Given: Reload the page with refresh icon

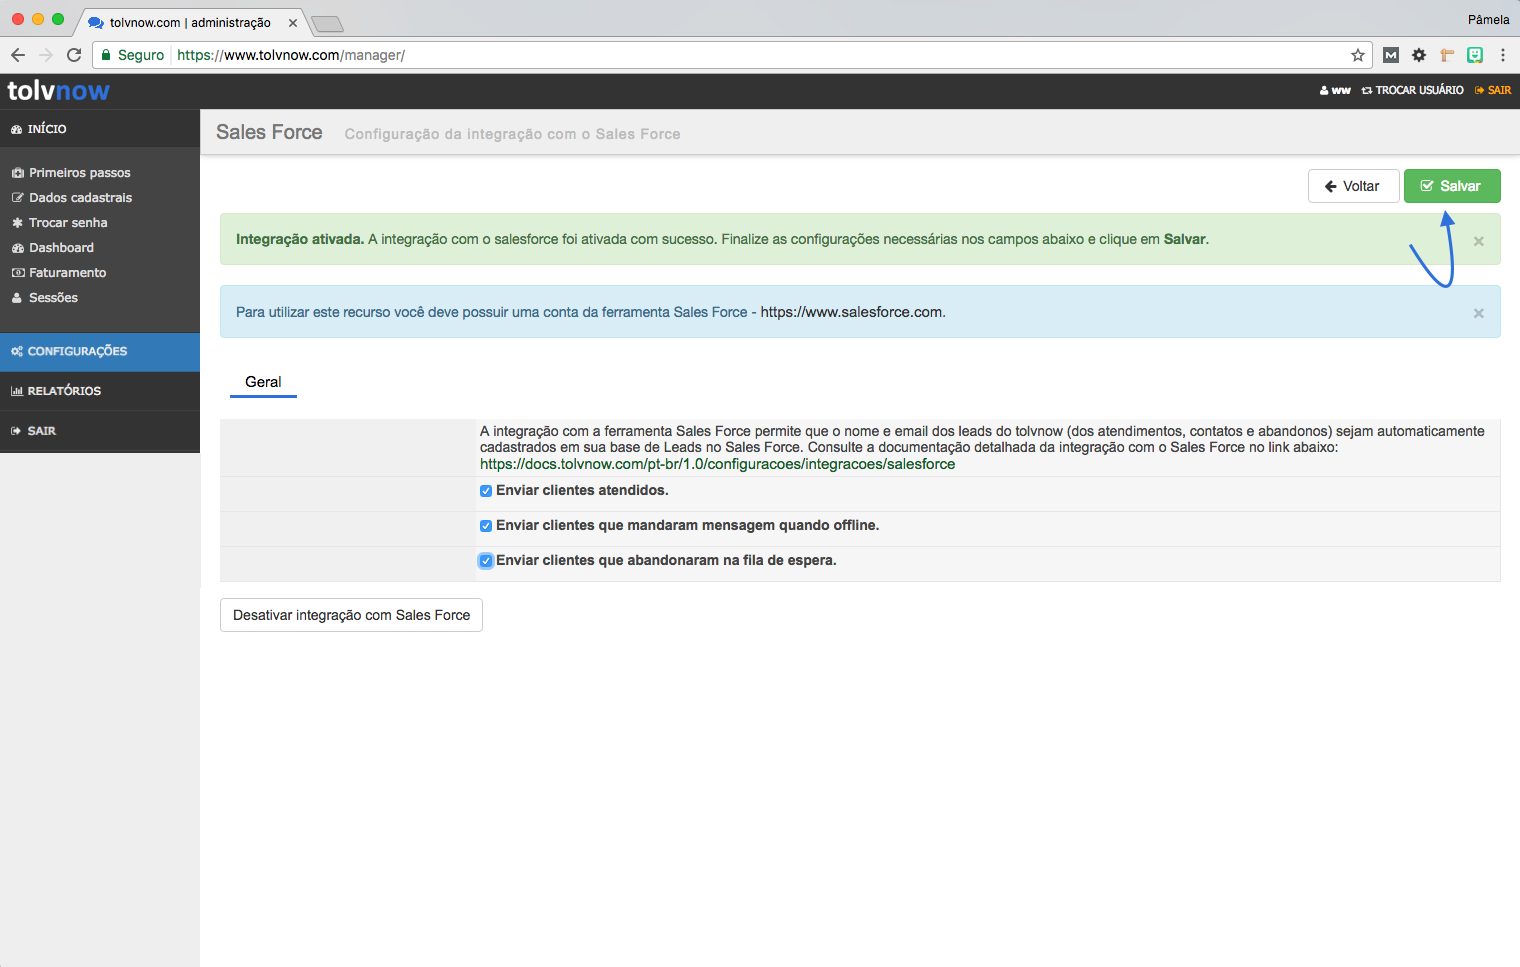Looking at the screenshot, I should (74, 55).
